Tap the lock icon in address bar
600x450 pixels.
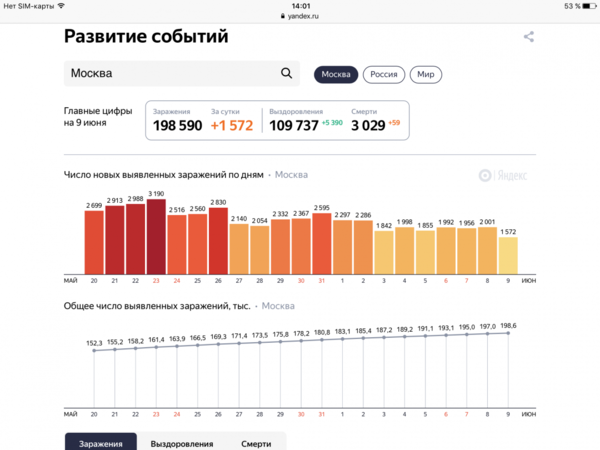coord(281,17)
